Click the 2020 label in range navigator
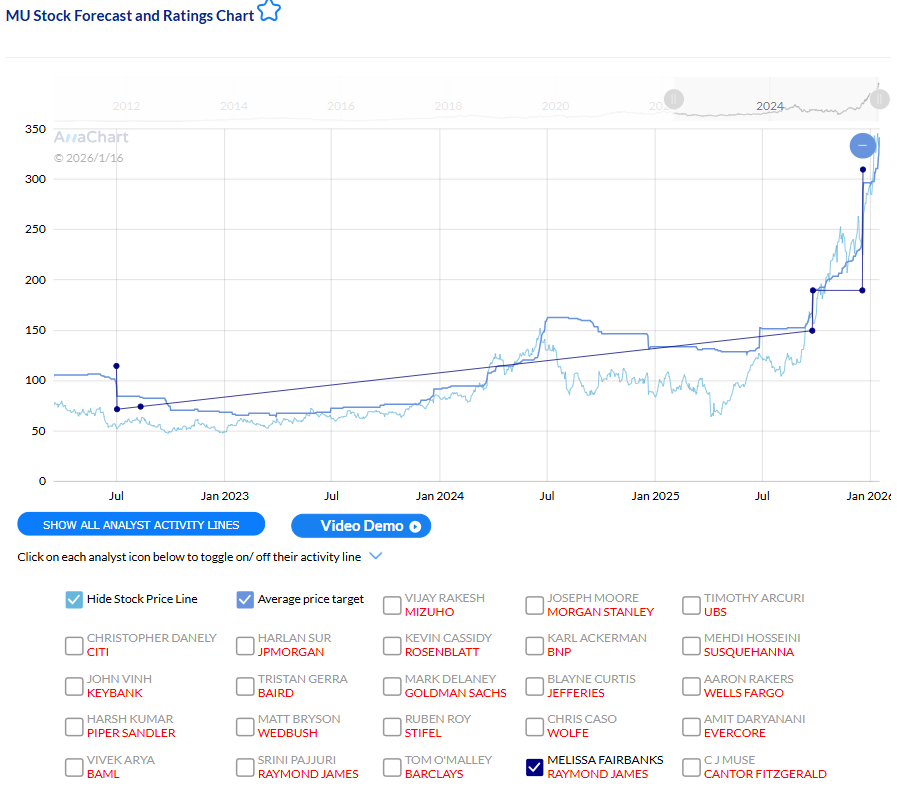 [555, 106]
